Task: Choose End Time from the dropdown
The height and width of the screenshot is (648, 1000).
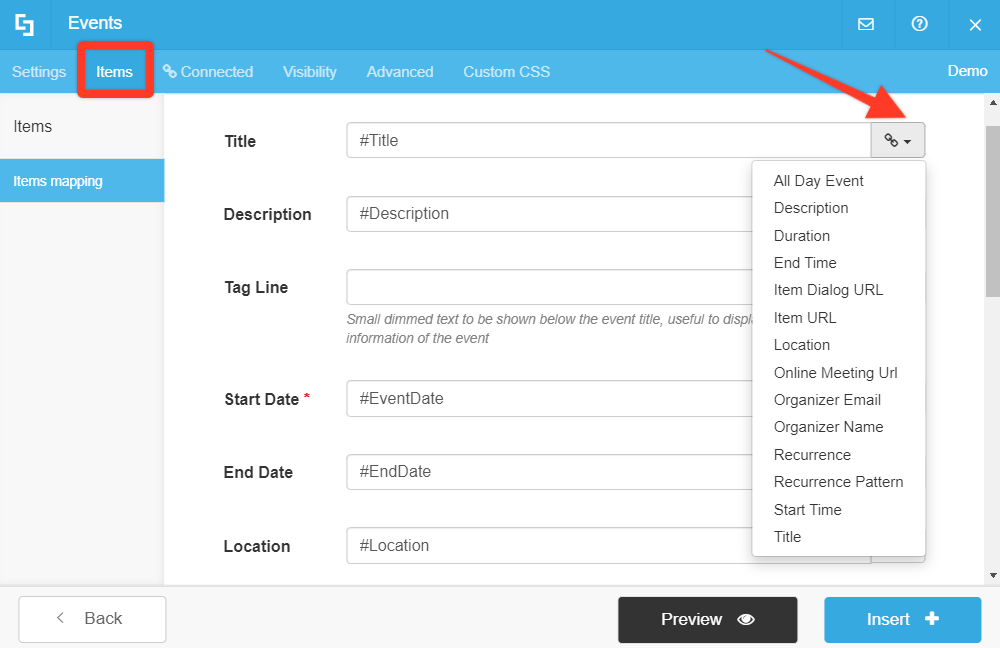Action: 805,263
